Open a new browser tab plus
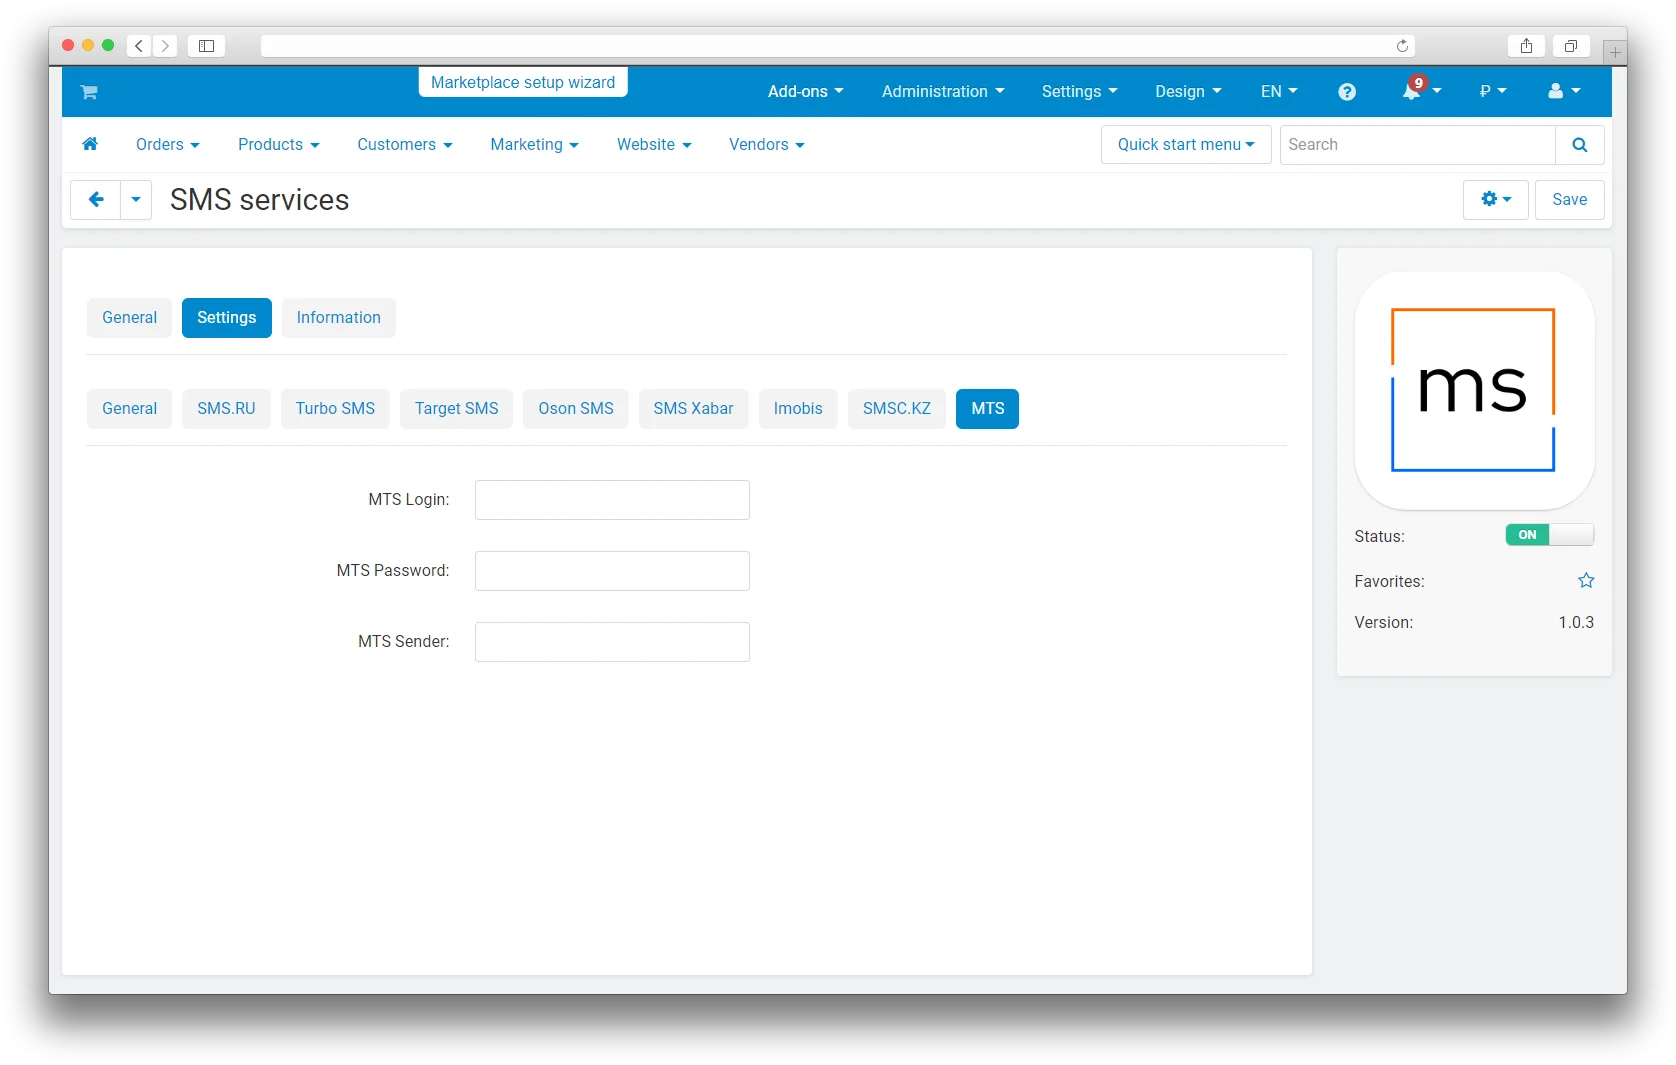Viewport: 1676px width, 1065px height. point(1615,52)
